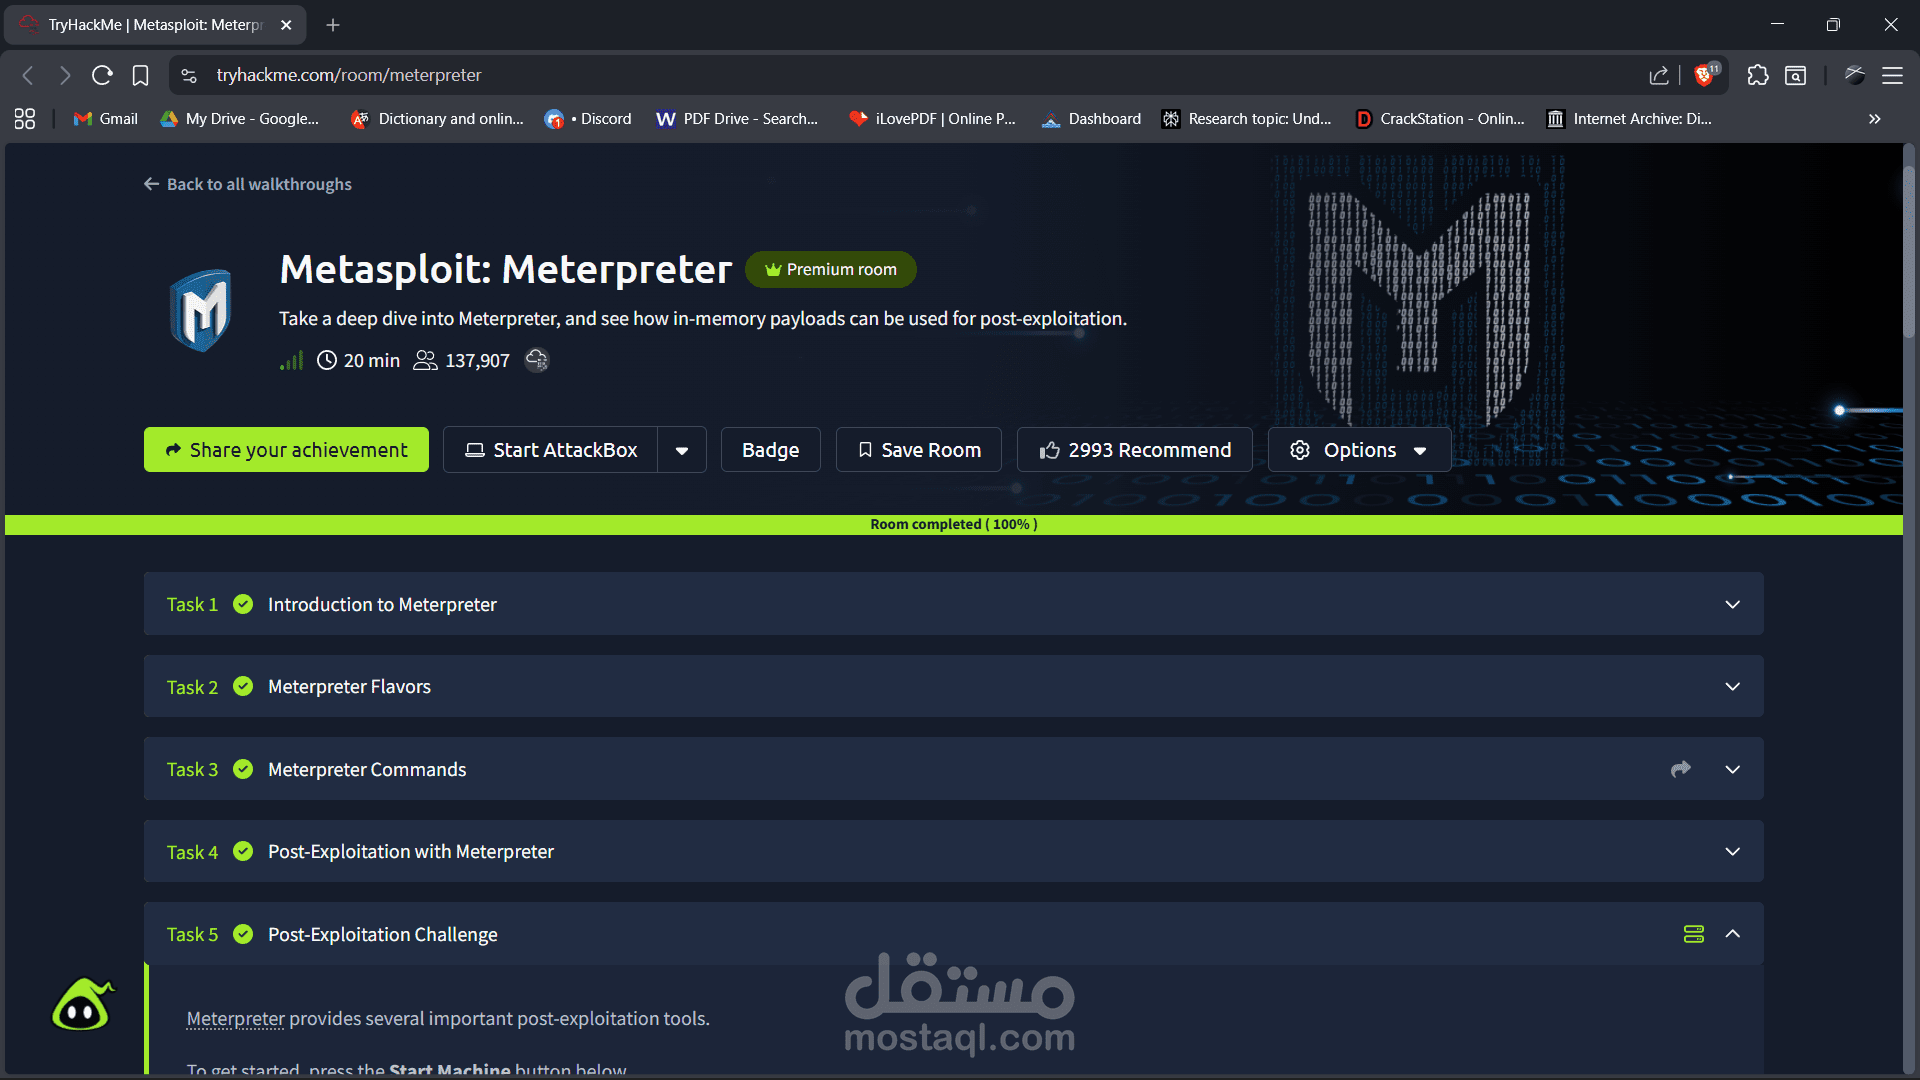The height and width of the screenshot is (1080, 1920).
Task: Open the browser Extensions icon
Action: (x=1757, y=75)
